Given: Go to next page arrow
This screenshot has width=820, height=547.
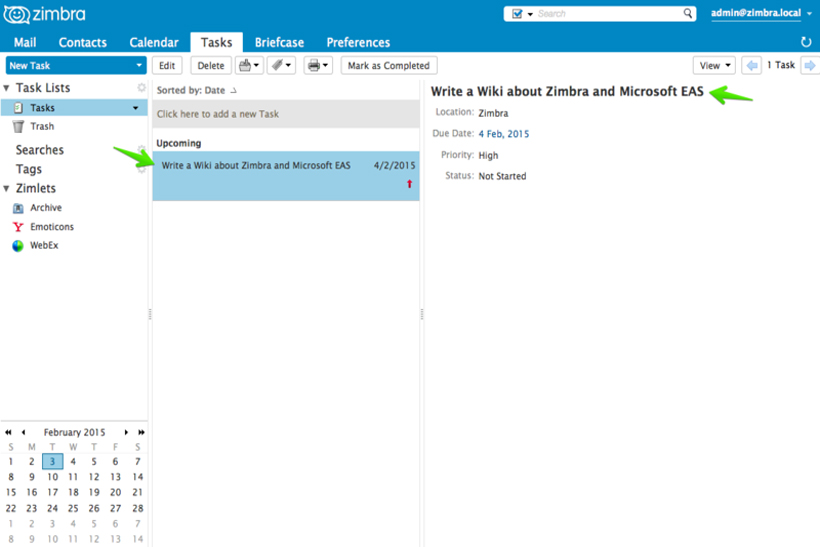Looking at the screenshot, I should point(810,65).
